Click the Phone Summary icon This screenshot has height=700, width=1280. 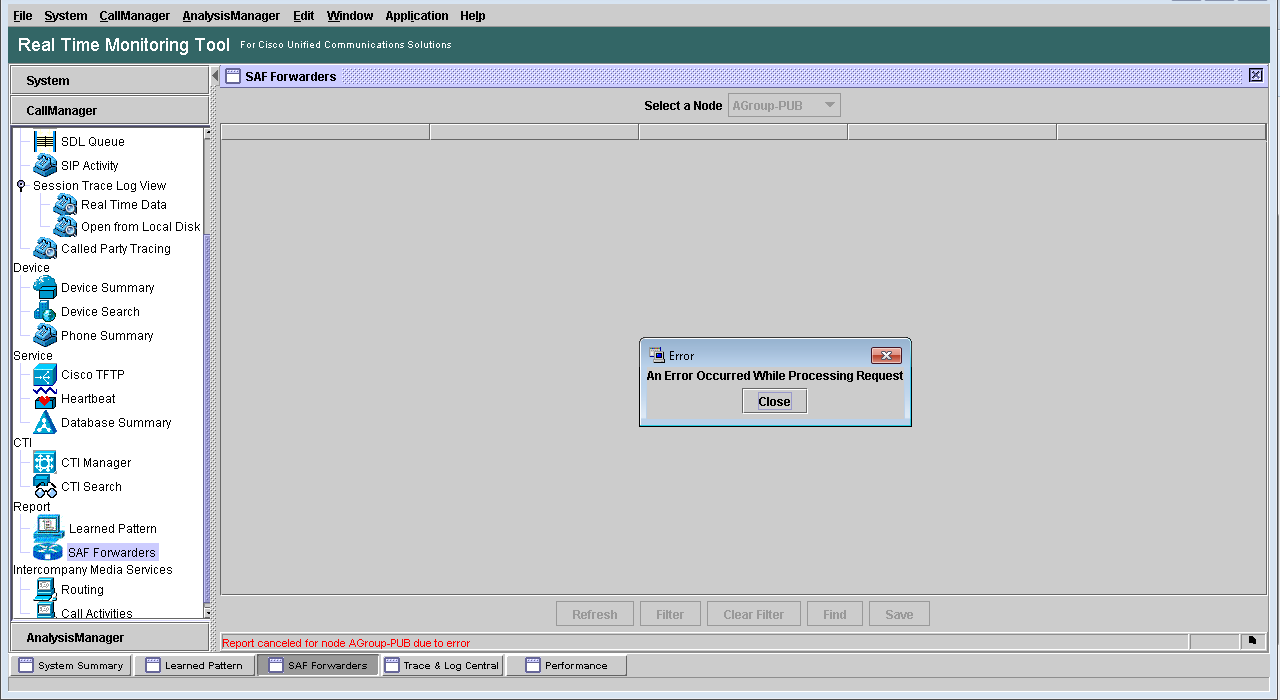point(45,335)
